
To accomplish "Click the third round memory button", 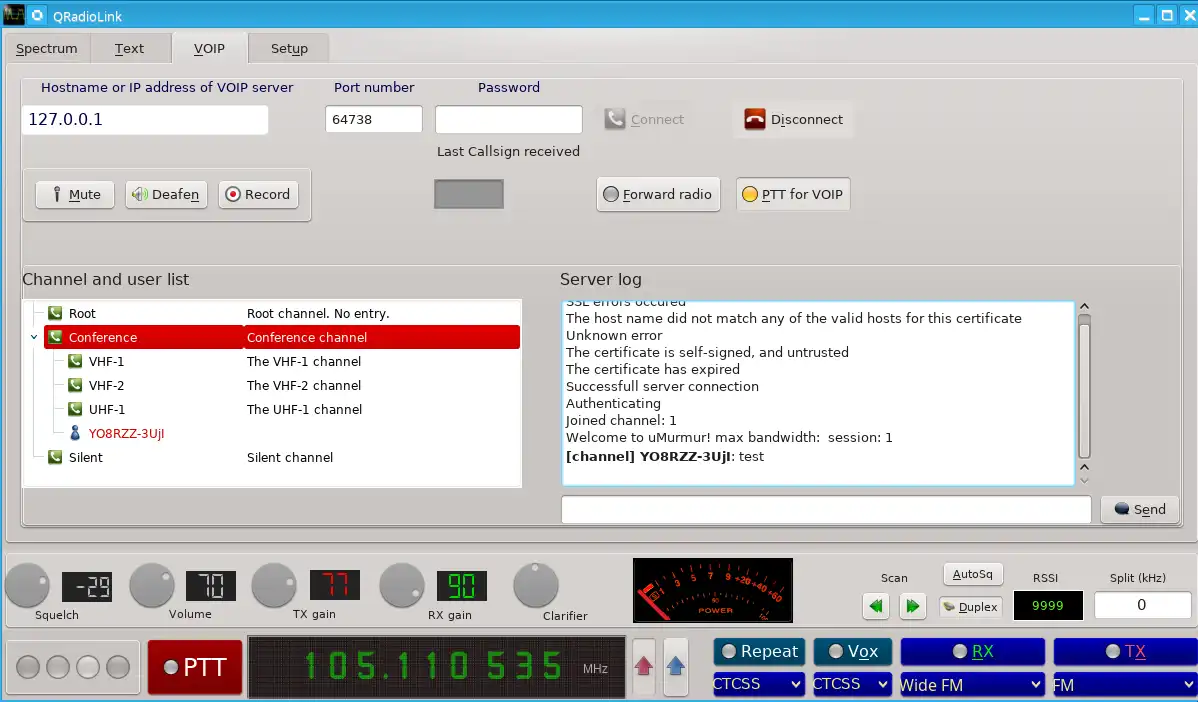I will tap(88, 667).
